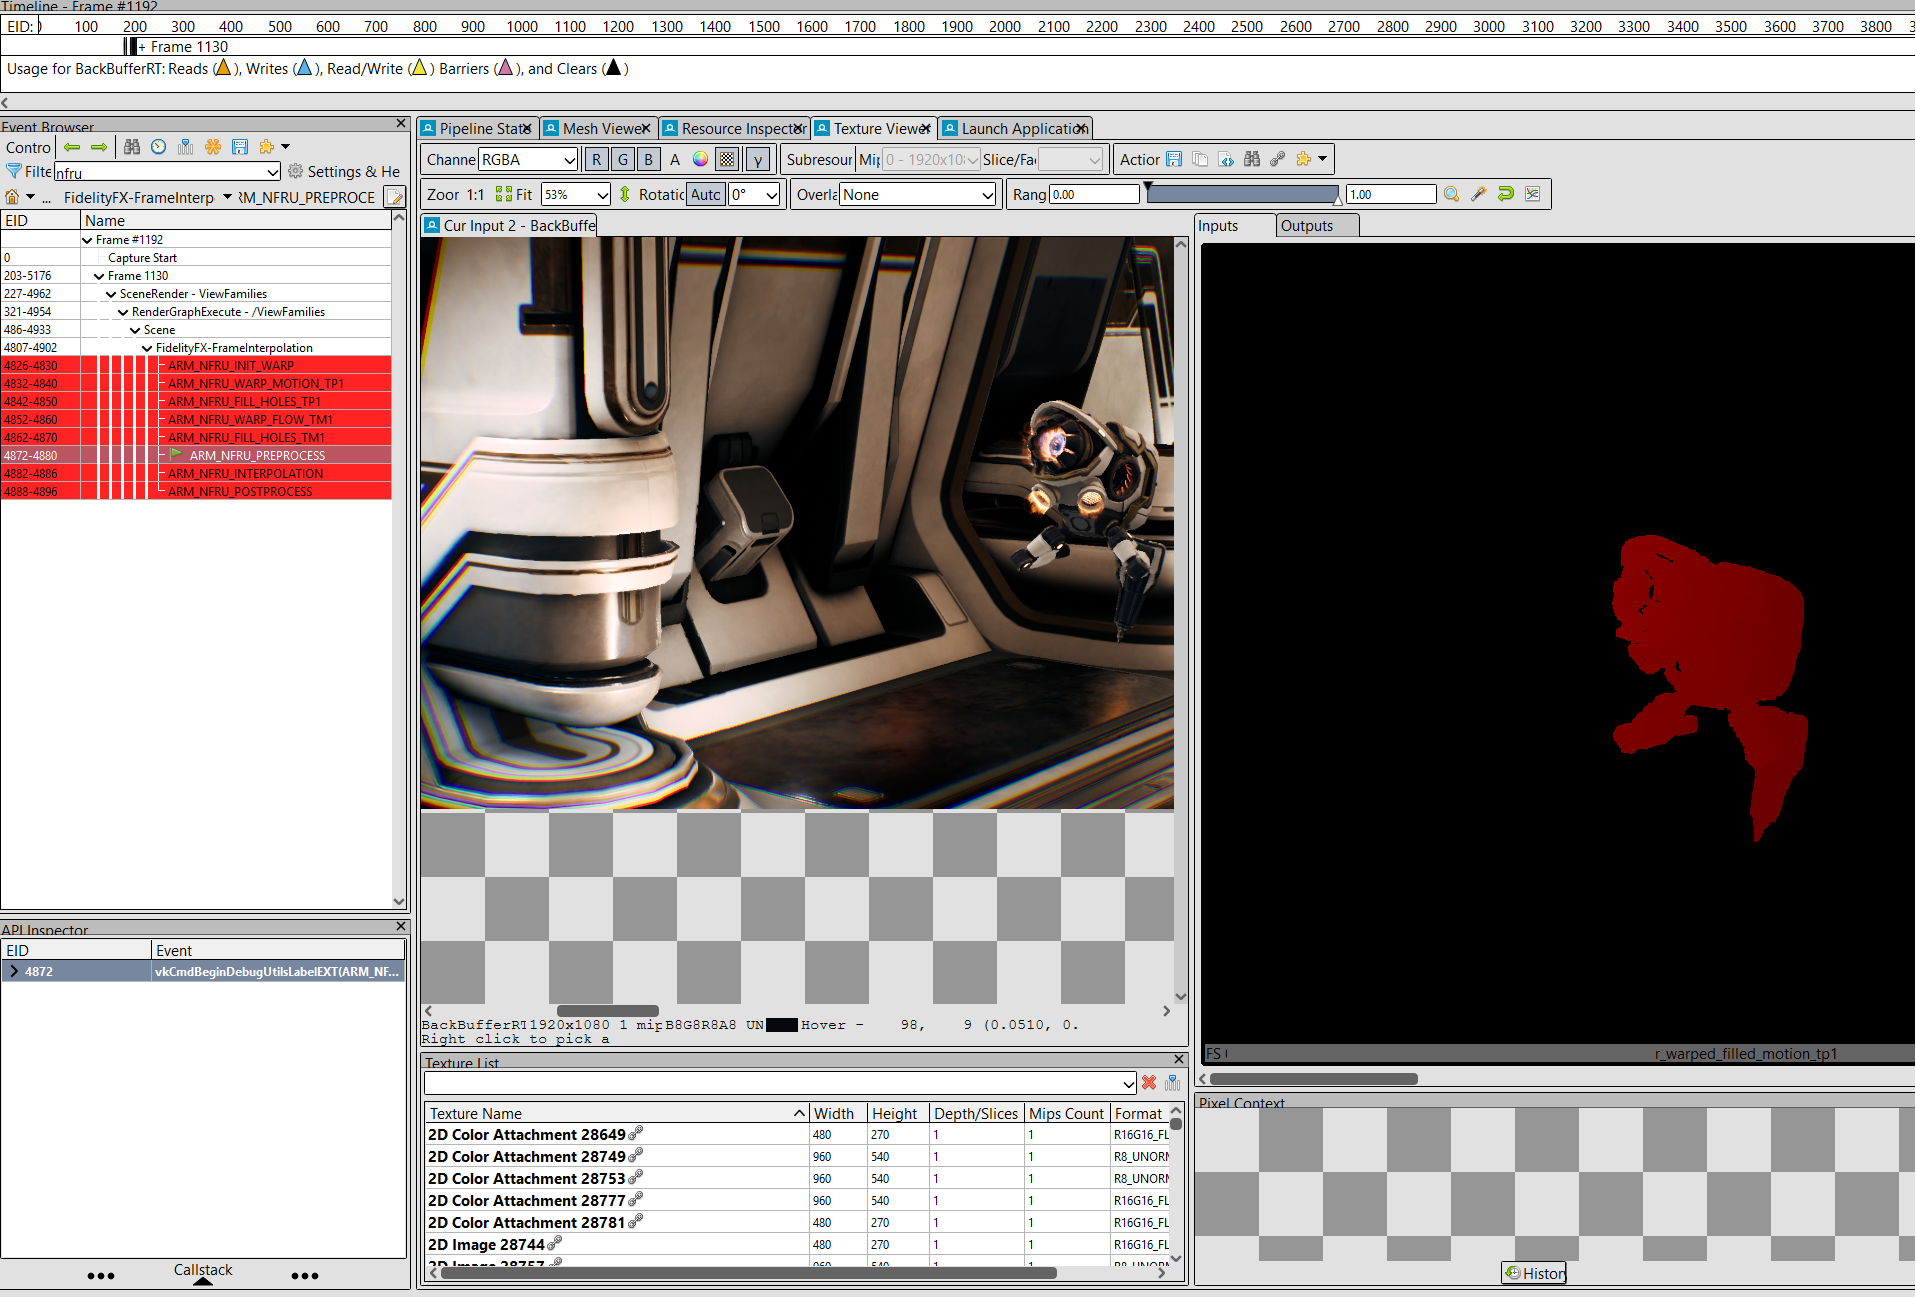Click the History button in Pixel Context
The image size is (1916, 1298).
[1534, 1273]
